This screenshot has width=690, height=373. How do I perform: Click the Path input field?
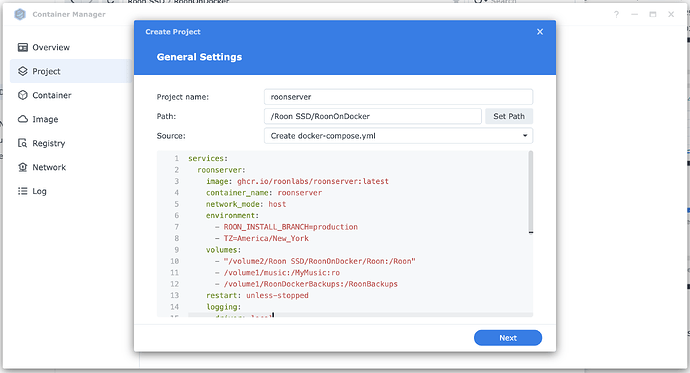point(373,116)
